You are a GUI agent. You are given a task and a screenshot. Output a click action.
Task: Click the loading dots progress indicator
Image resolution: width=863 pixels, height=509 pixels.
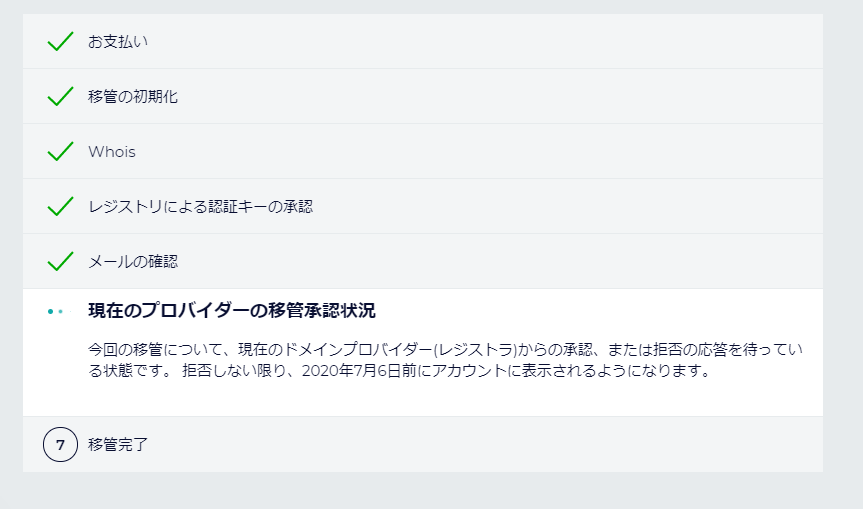coord(59,311)
